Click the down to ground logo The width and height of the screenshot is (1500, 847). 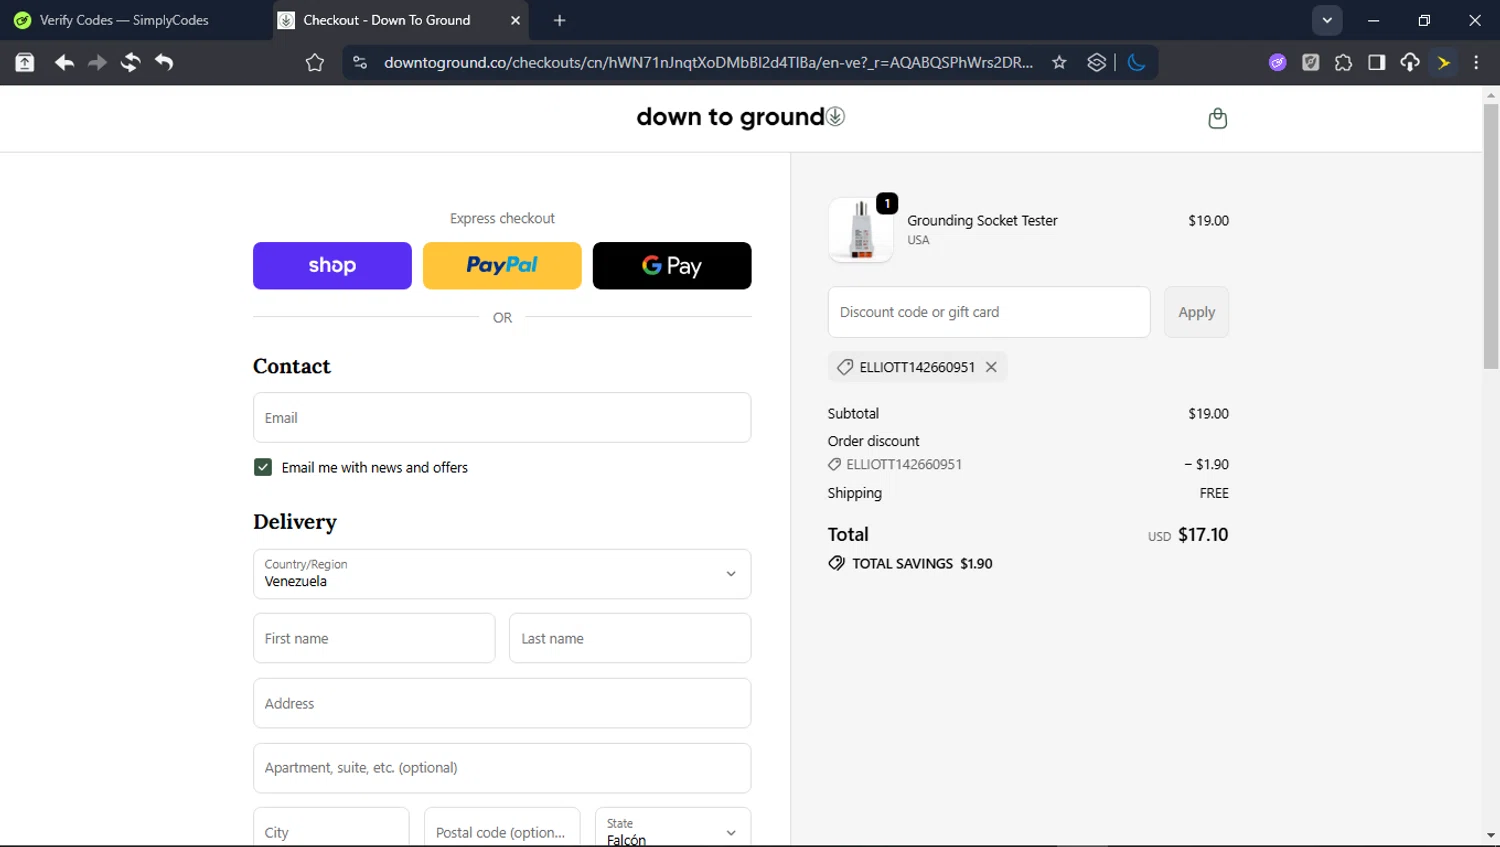tap(740, 117)
